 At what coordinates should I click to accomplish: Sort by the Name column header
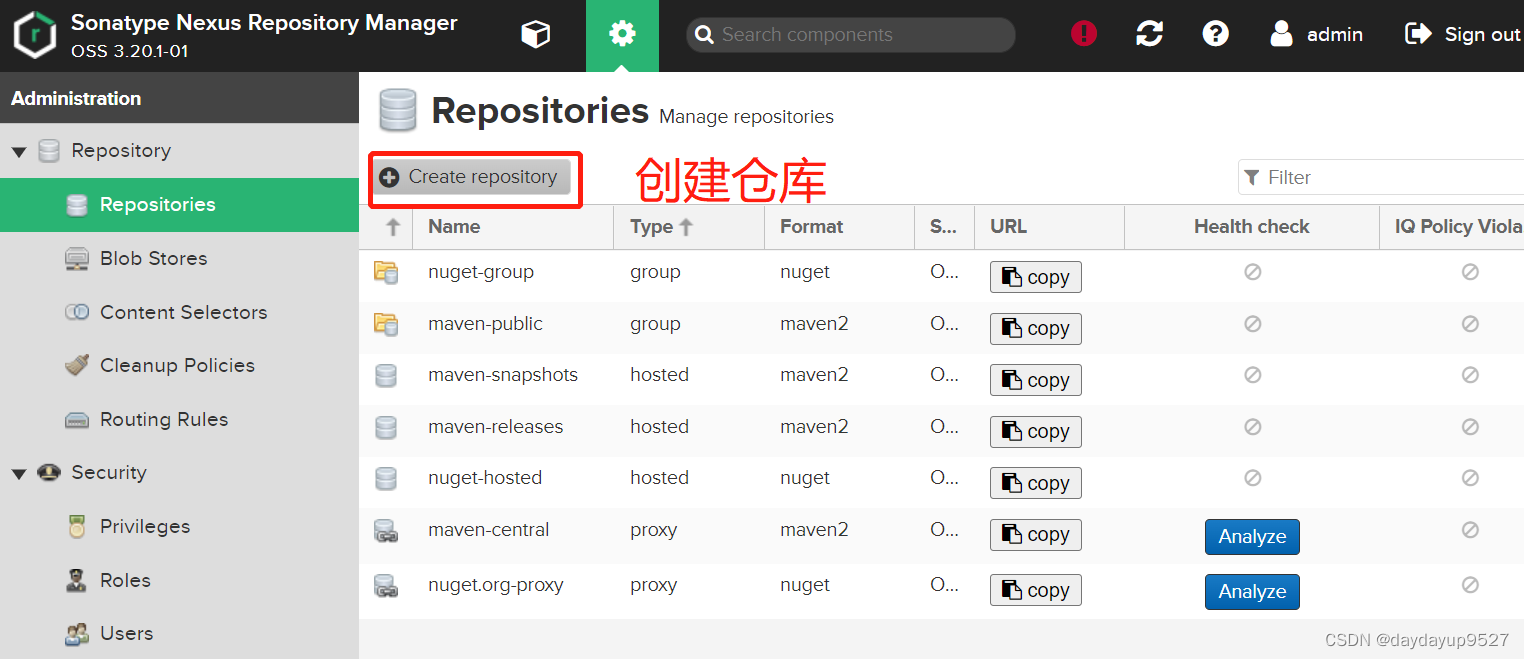[x=513, y=227]
